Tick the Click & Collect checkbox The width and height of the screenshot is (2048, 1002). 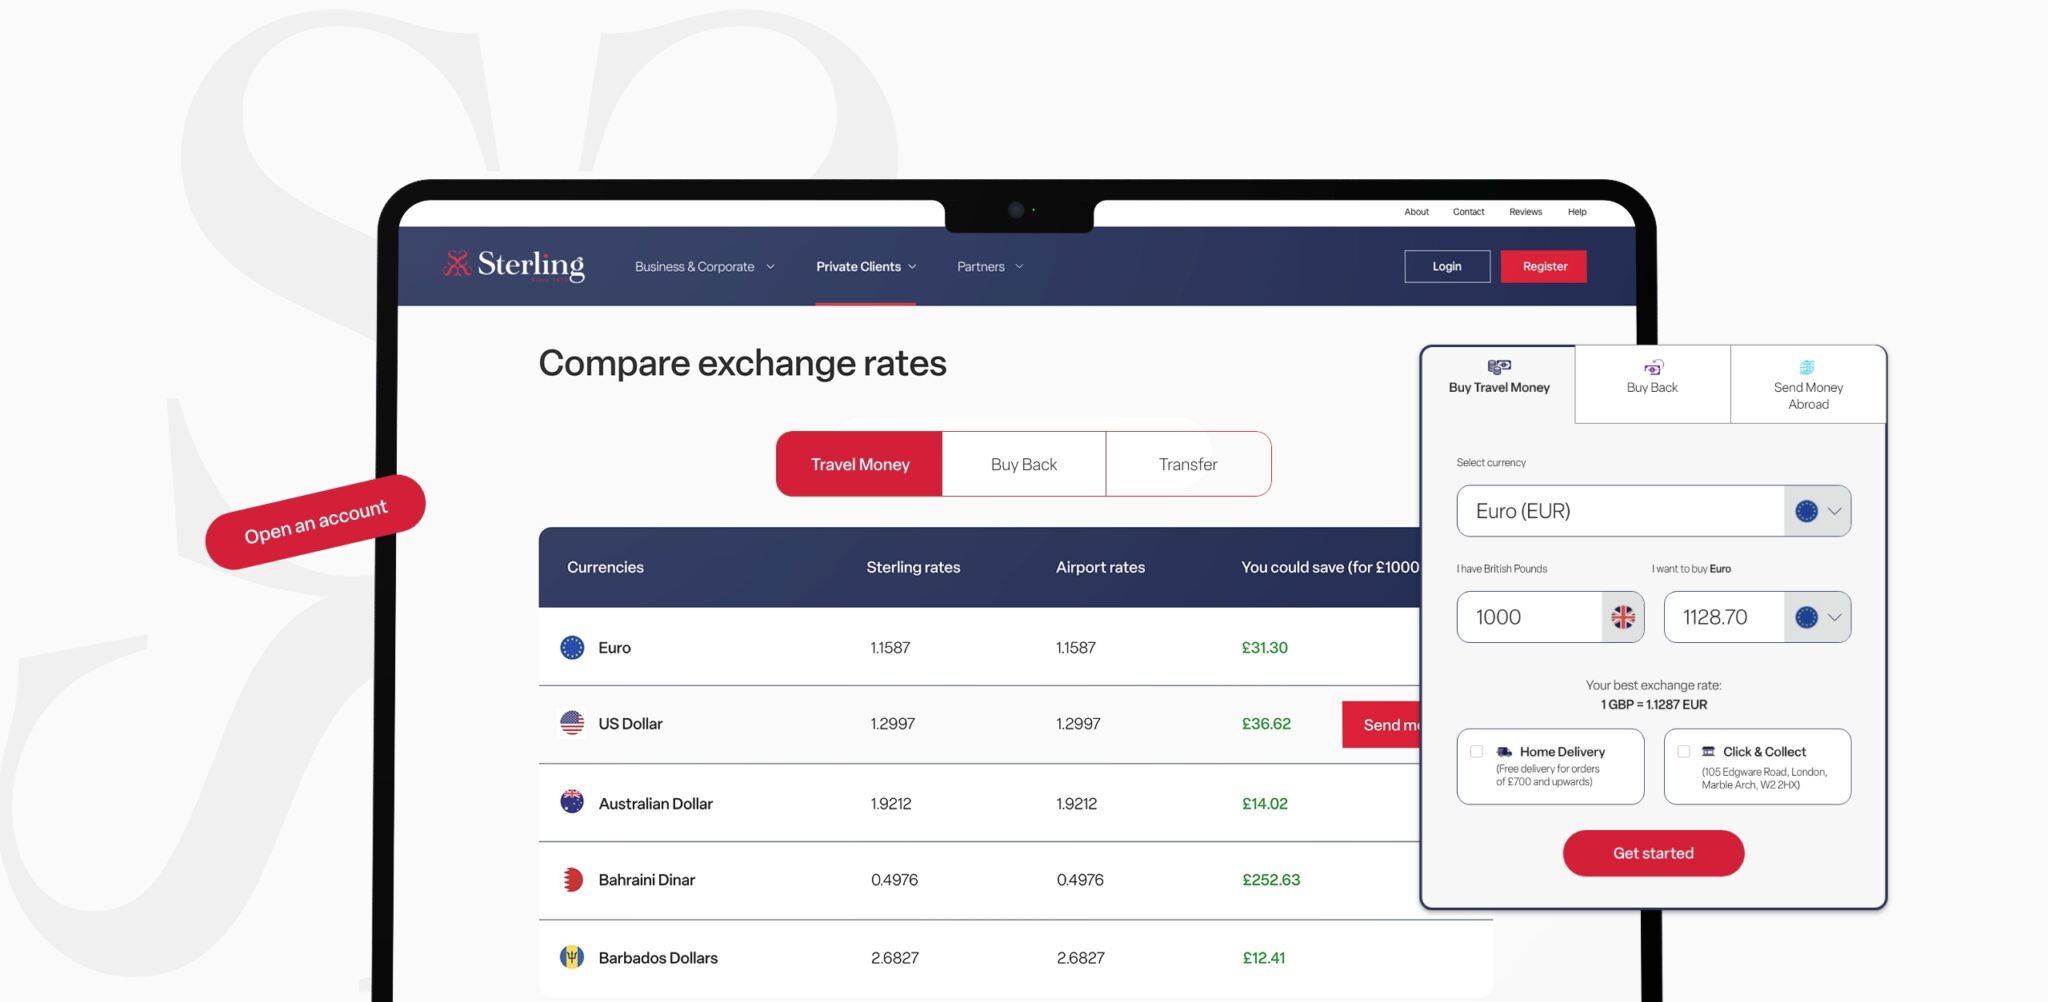[x=1684, y=752]
